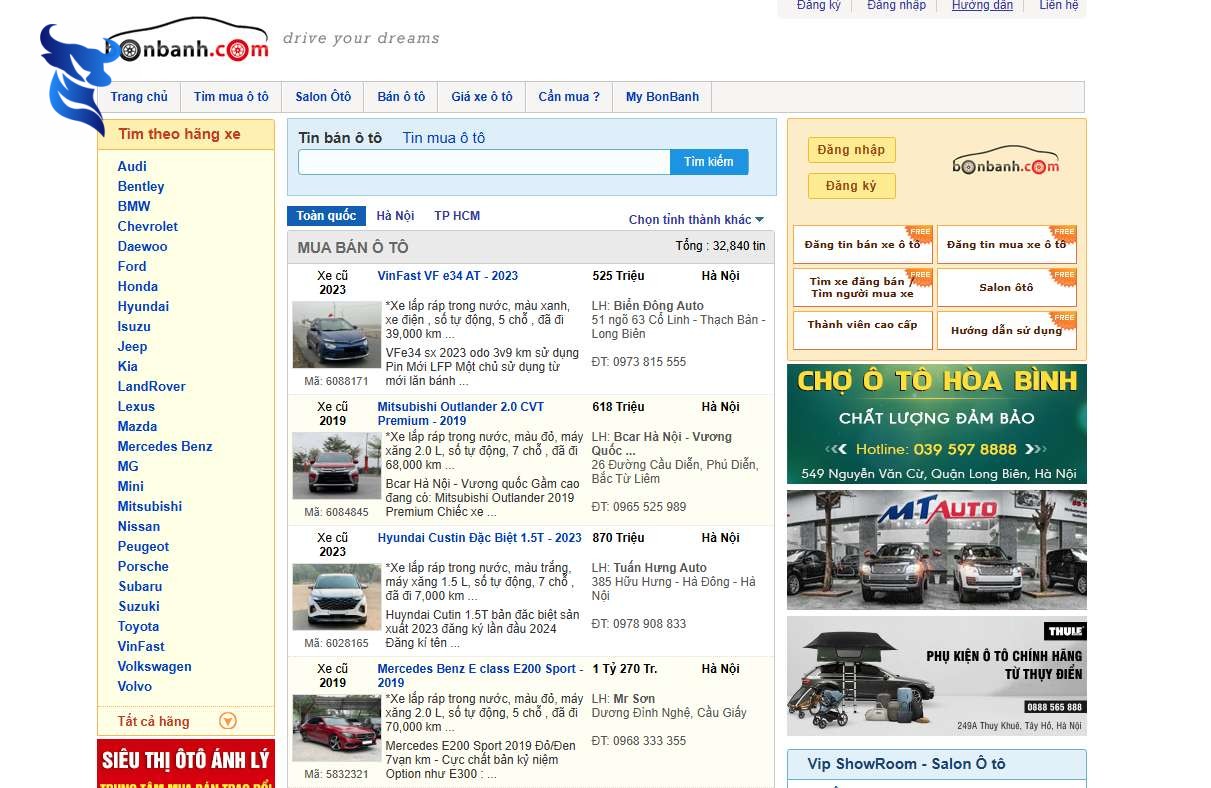Switch to the Hà Nội region tab

395,216
